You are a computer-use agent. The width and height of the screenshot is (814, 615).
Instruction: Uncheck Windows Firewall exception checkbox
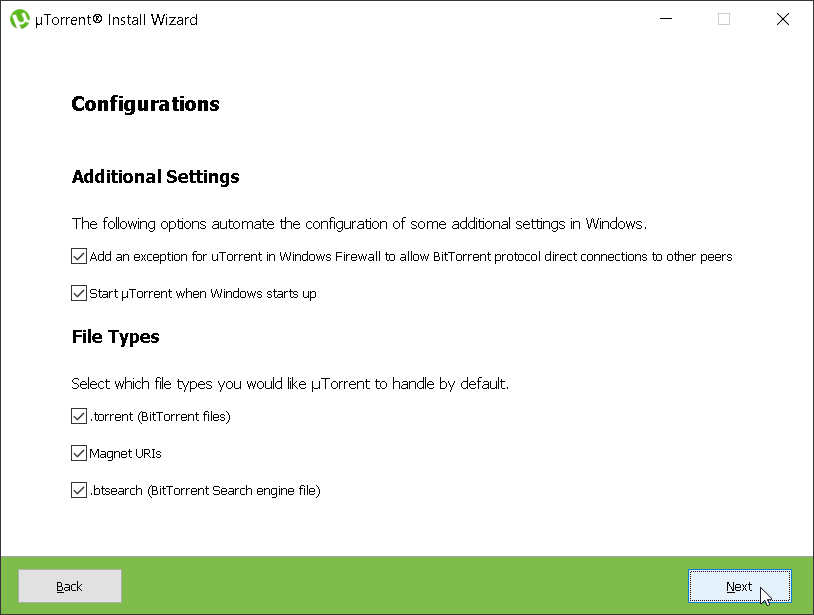click(x=79, y=256)
